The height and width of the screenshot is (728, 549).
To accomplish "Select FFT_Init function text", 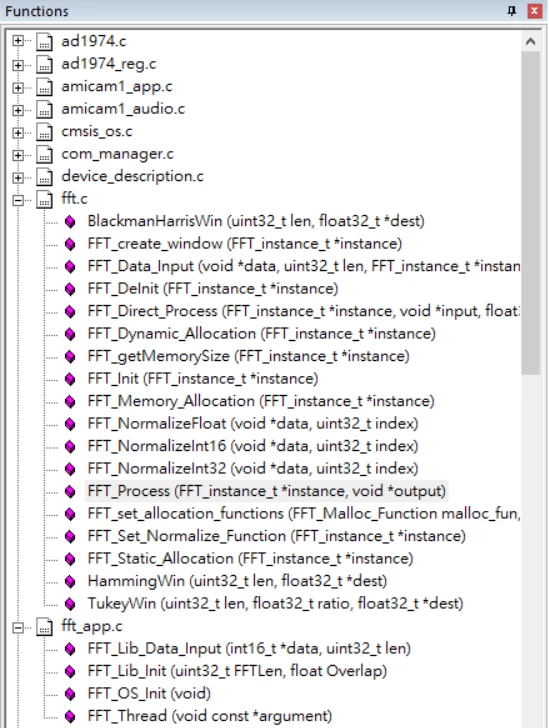I will [x=203, y=379].
